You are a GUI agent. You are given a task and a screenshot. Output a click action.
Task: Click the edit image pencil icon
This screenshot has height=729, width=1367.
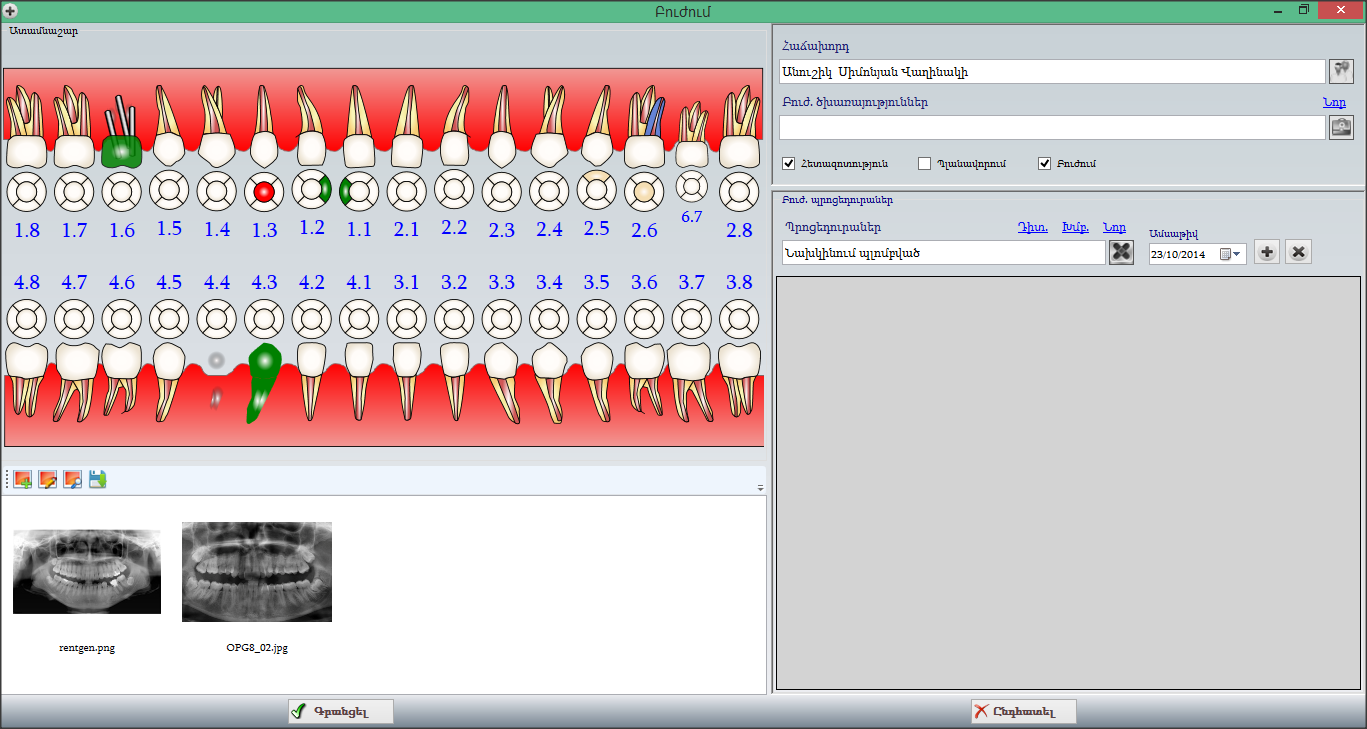coord(47,480)
